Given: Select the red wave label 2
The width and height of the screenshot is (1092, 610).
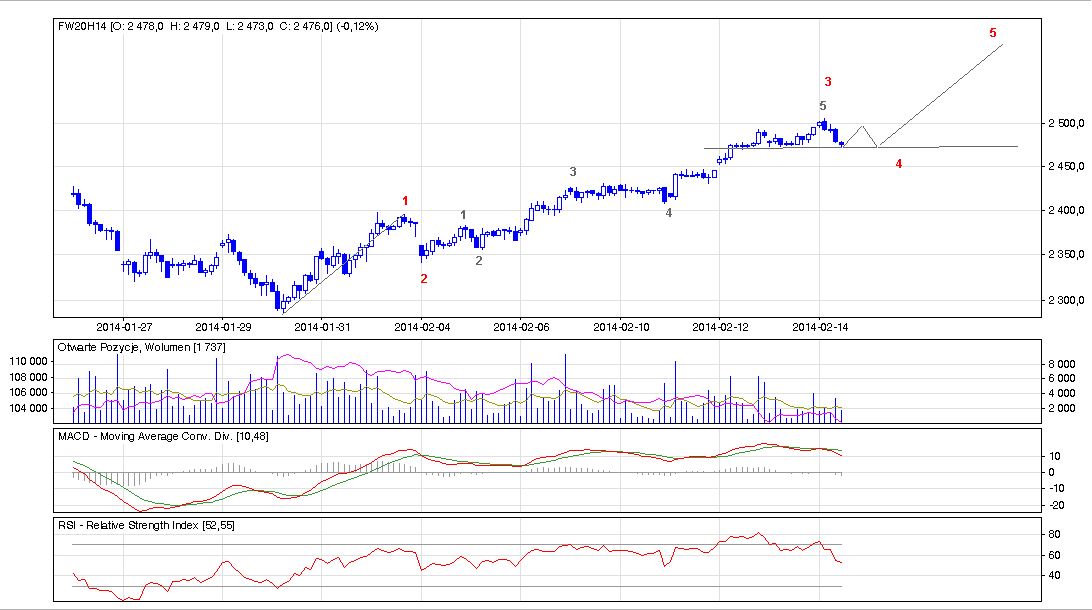Looking at the screenshot, I should coord(423,279).
